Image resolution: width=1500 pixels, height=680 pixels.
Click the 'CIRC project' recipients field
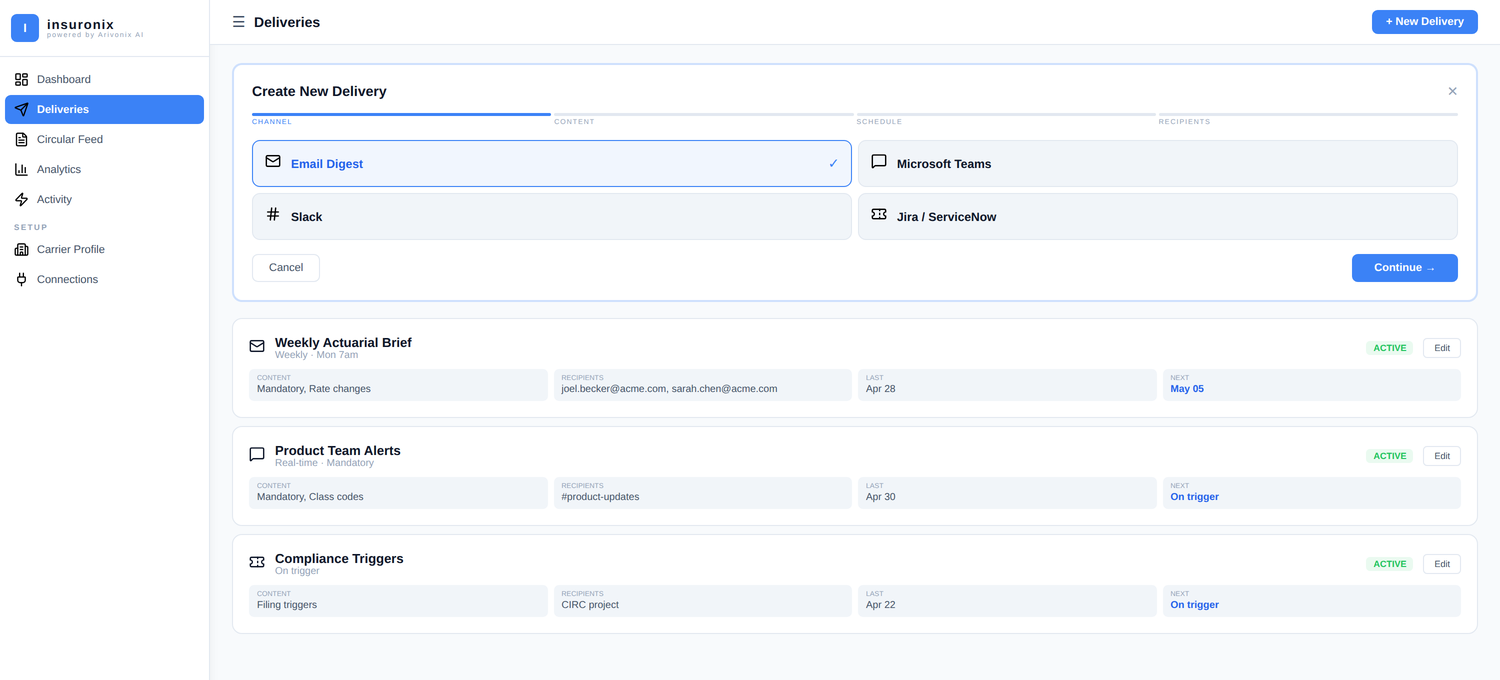[703, 601]
